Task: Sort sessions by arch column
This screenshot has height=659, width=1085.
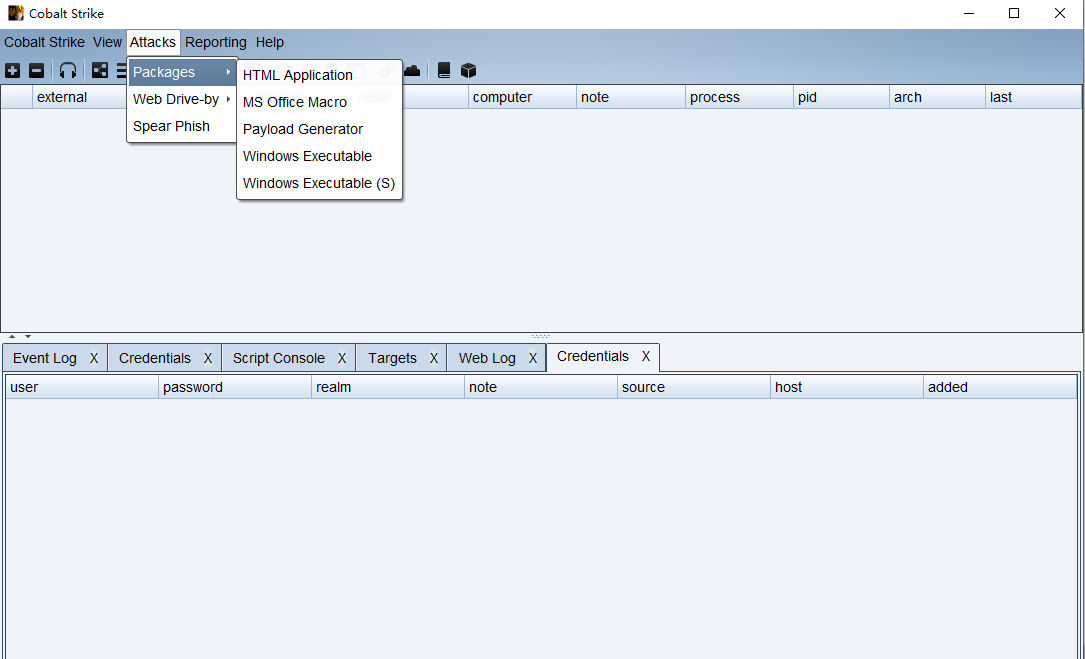Action: (x=938, y=97)
